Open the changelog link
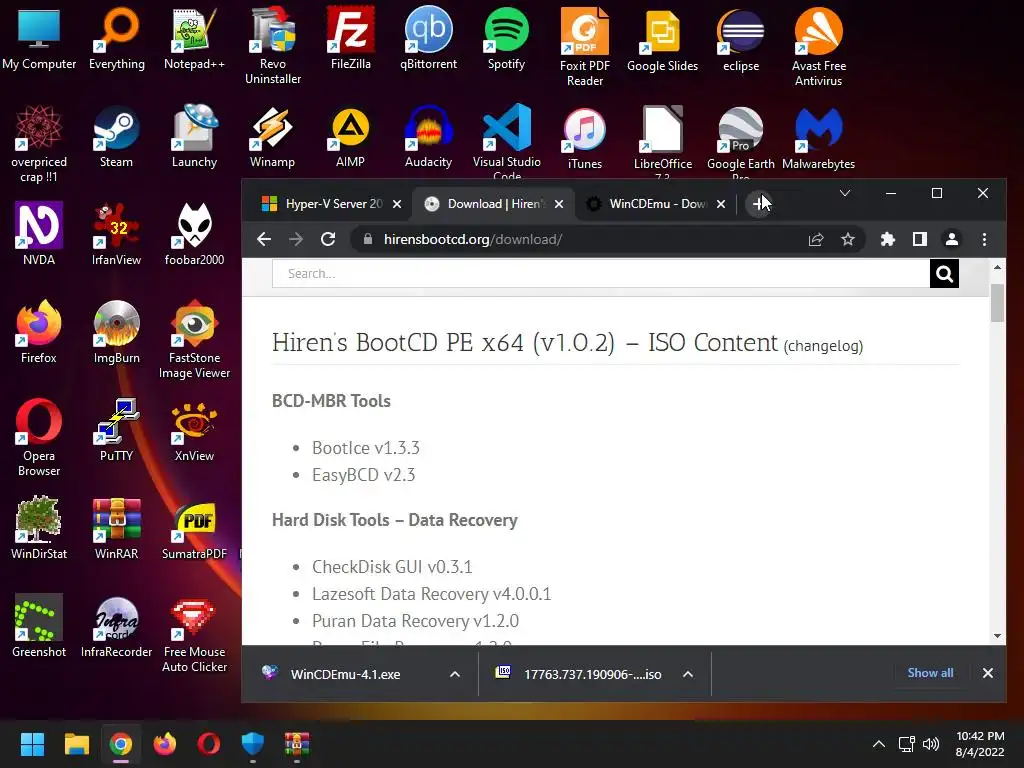 tap(824, 346)
